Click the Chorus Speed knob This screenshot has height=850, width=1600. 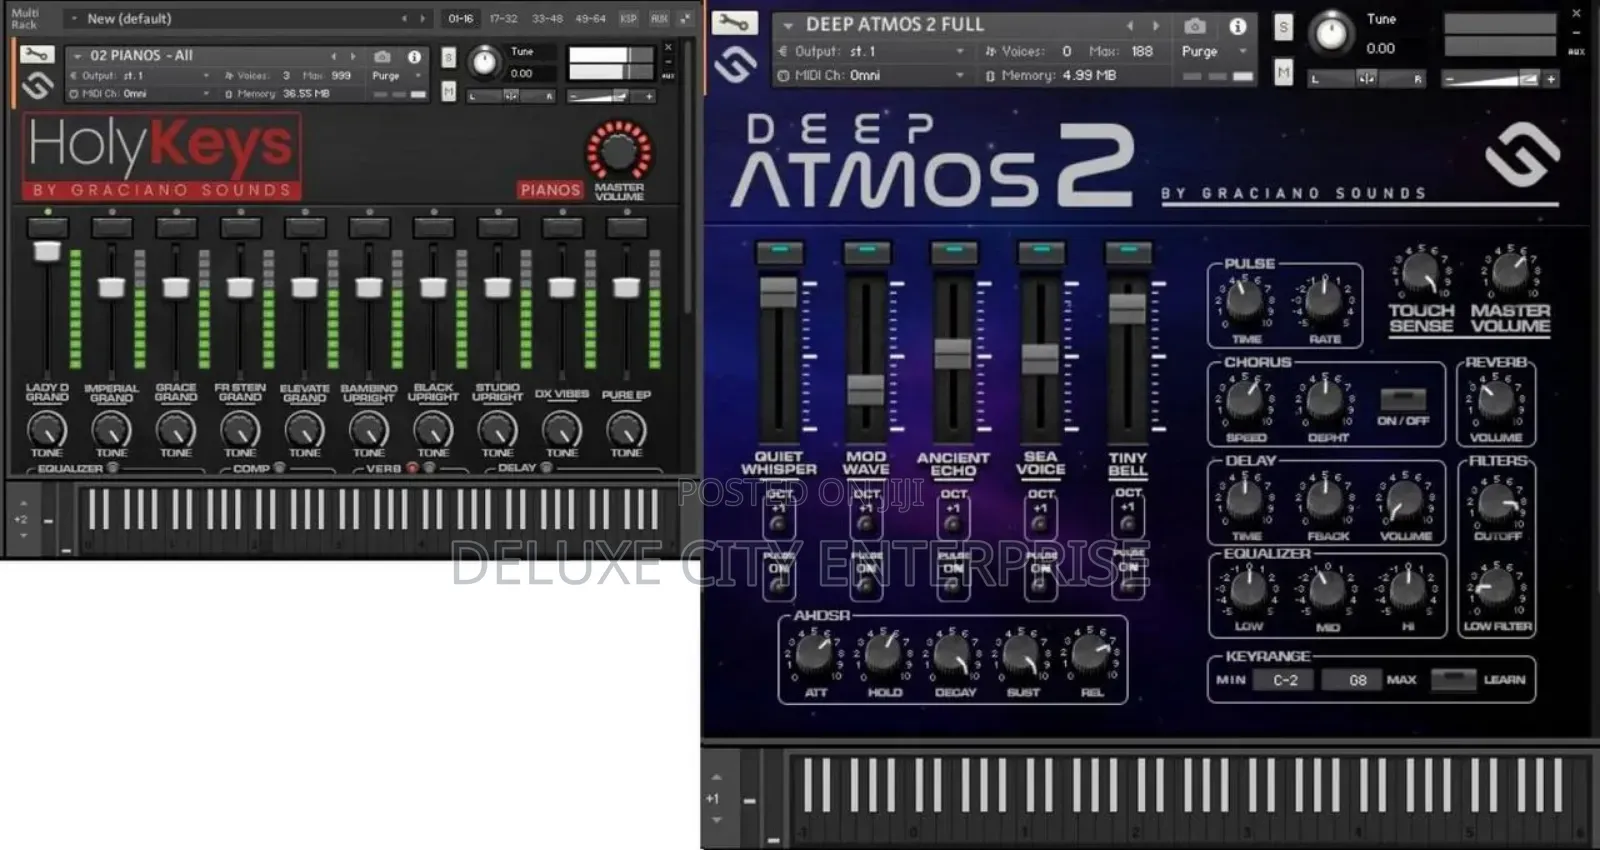(1245, 399)
